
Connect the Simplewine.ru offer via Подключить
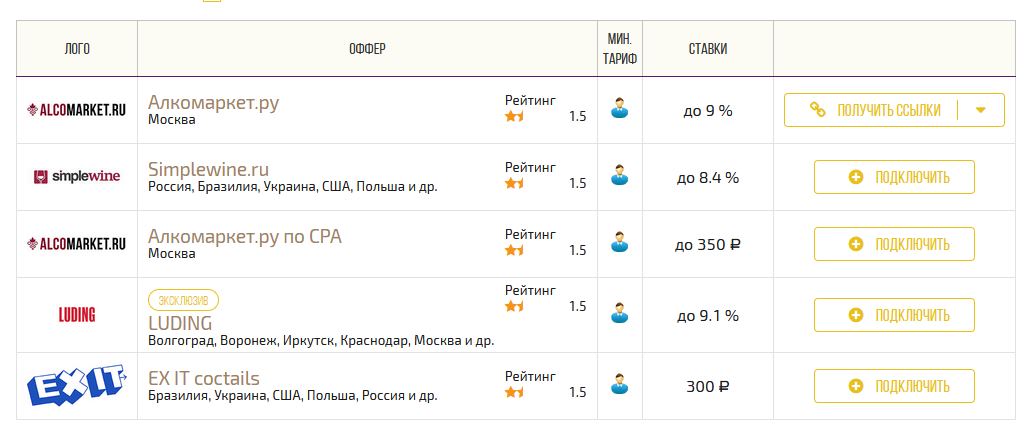click(x=894, y=177)
